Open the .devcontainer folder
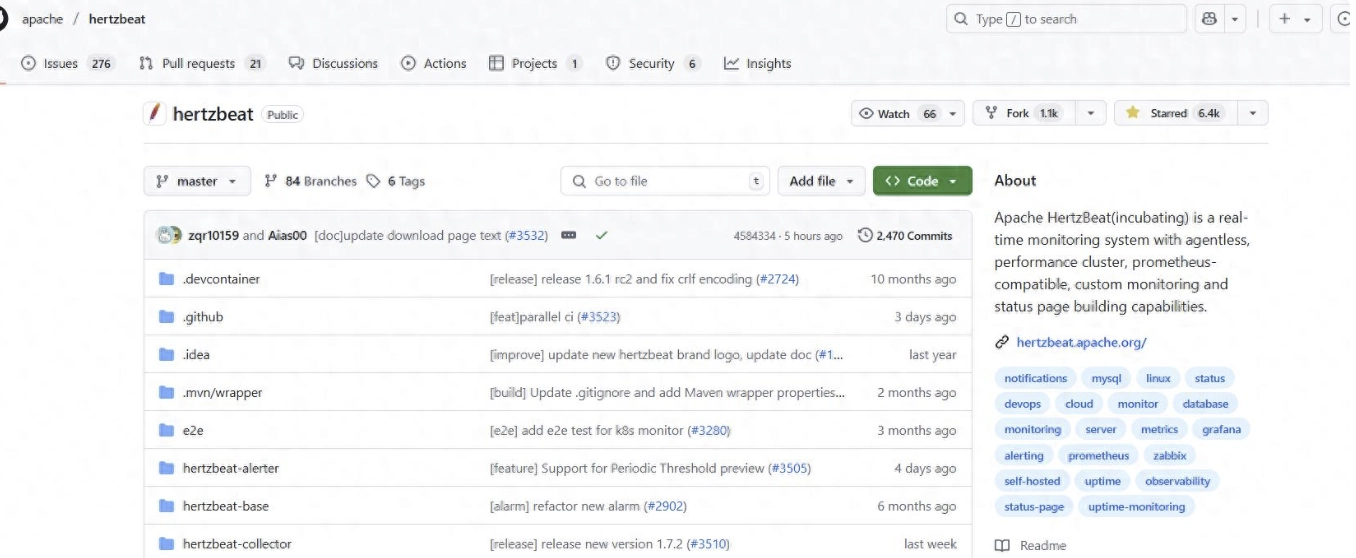1356x558 pixels. (221, 279)
